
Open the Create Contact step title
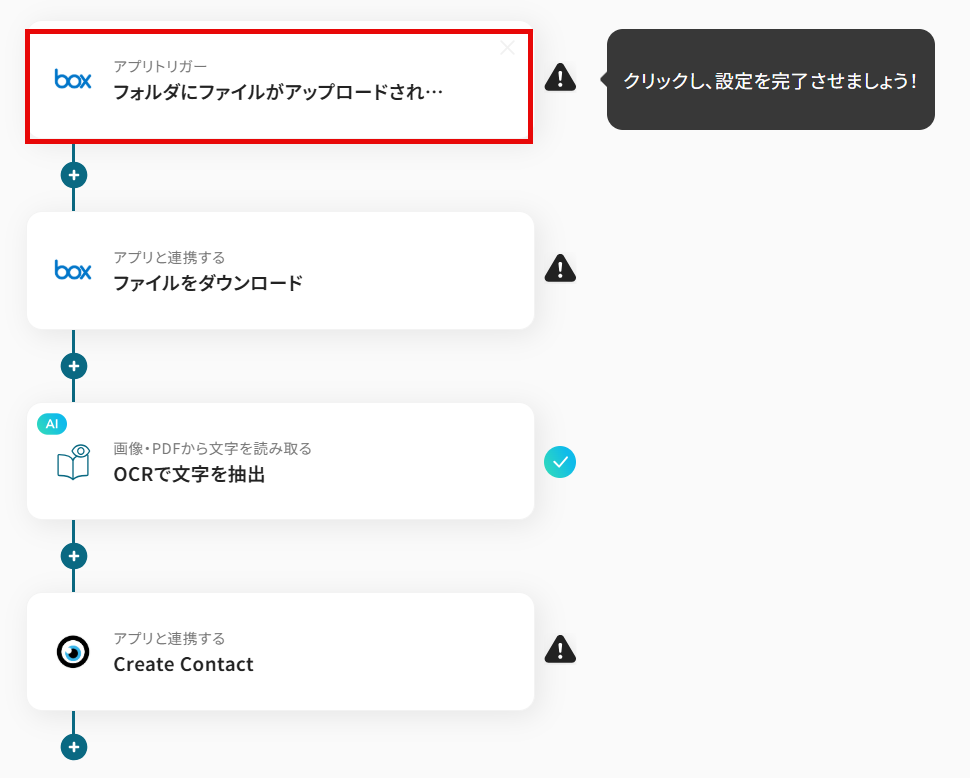183,664
